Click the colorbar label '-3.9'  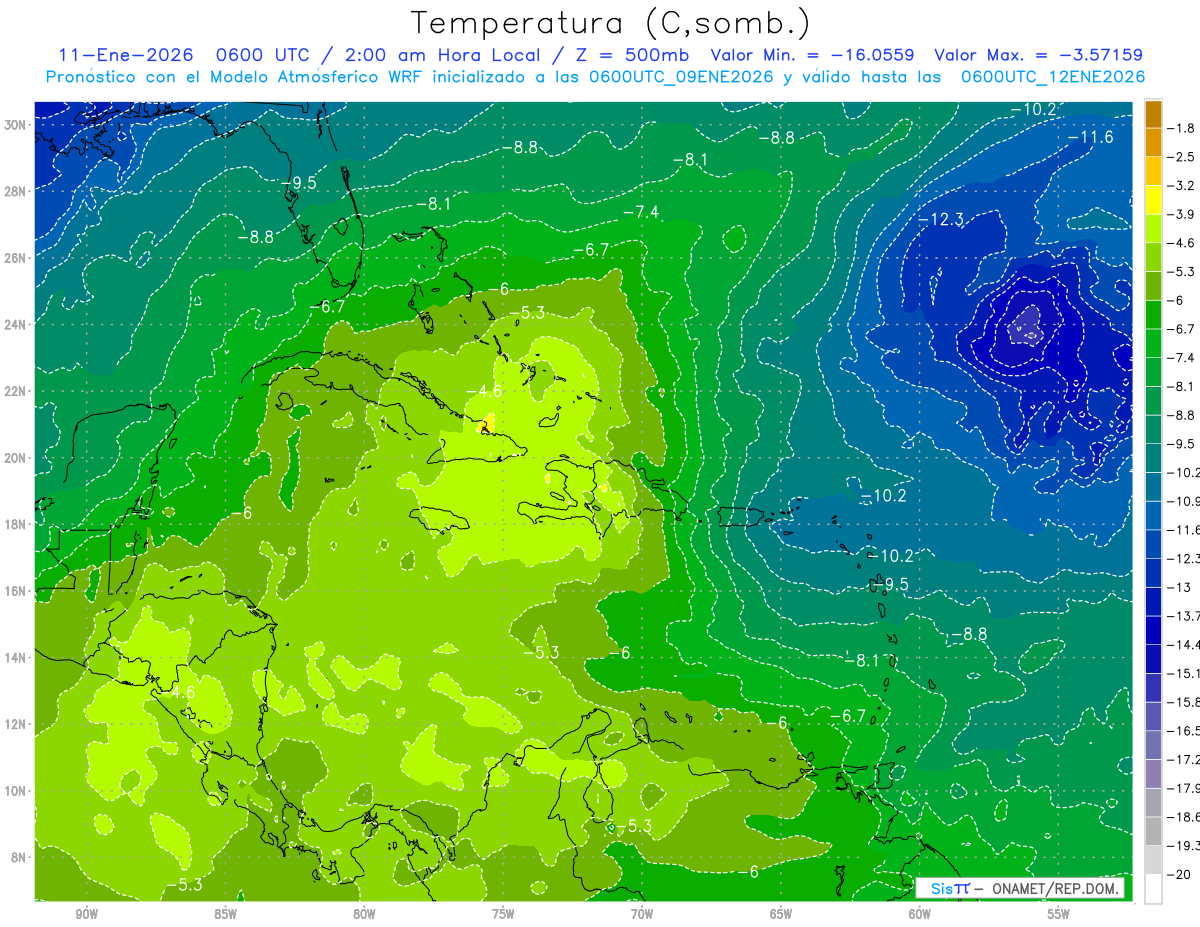[x=1181, y=214]
